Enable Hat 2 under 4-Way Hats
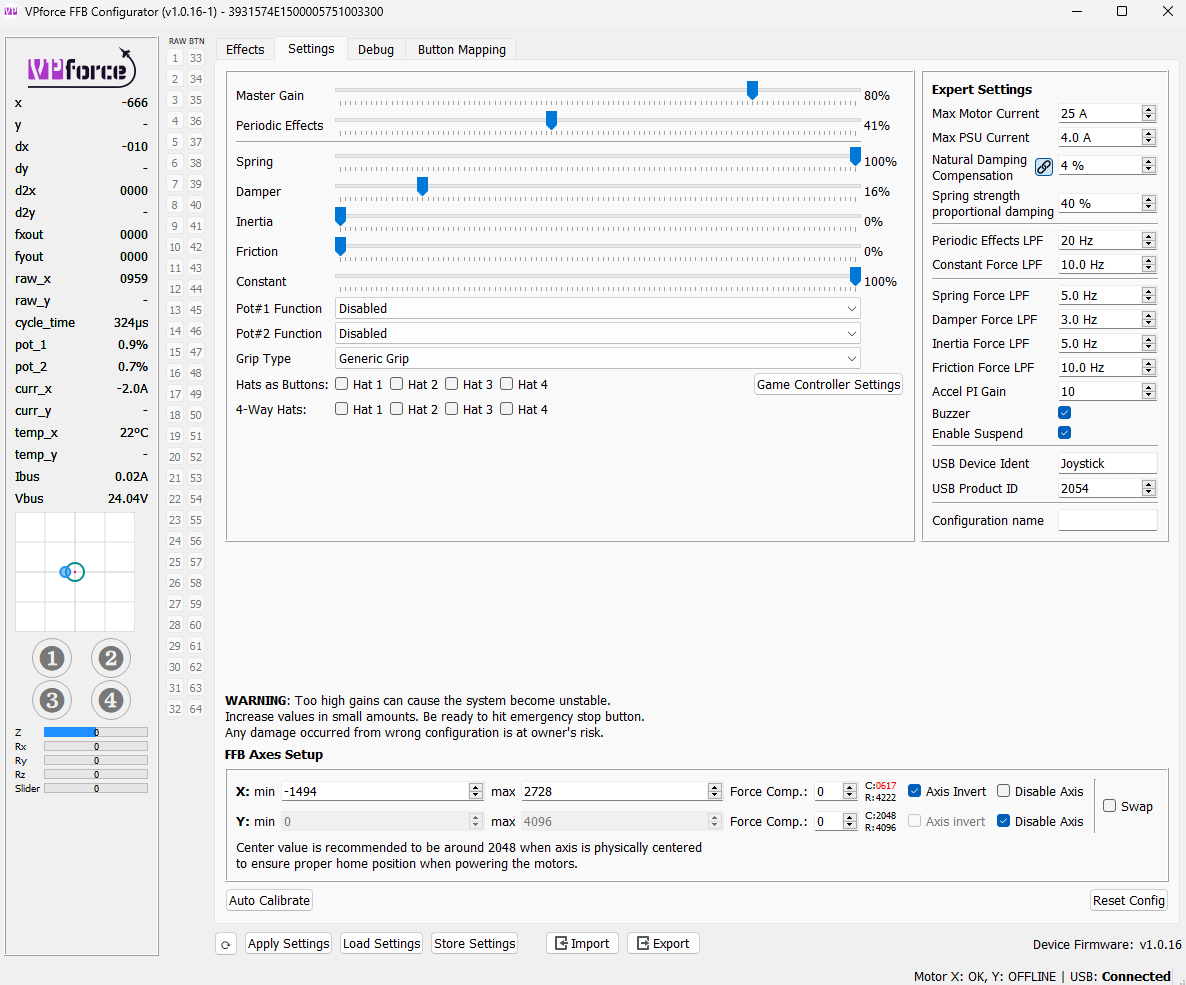 pos(396,409)
